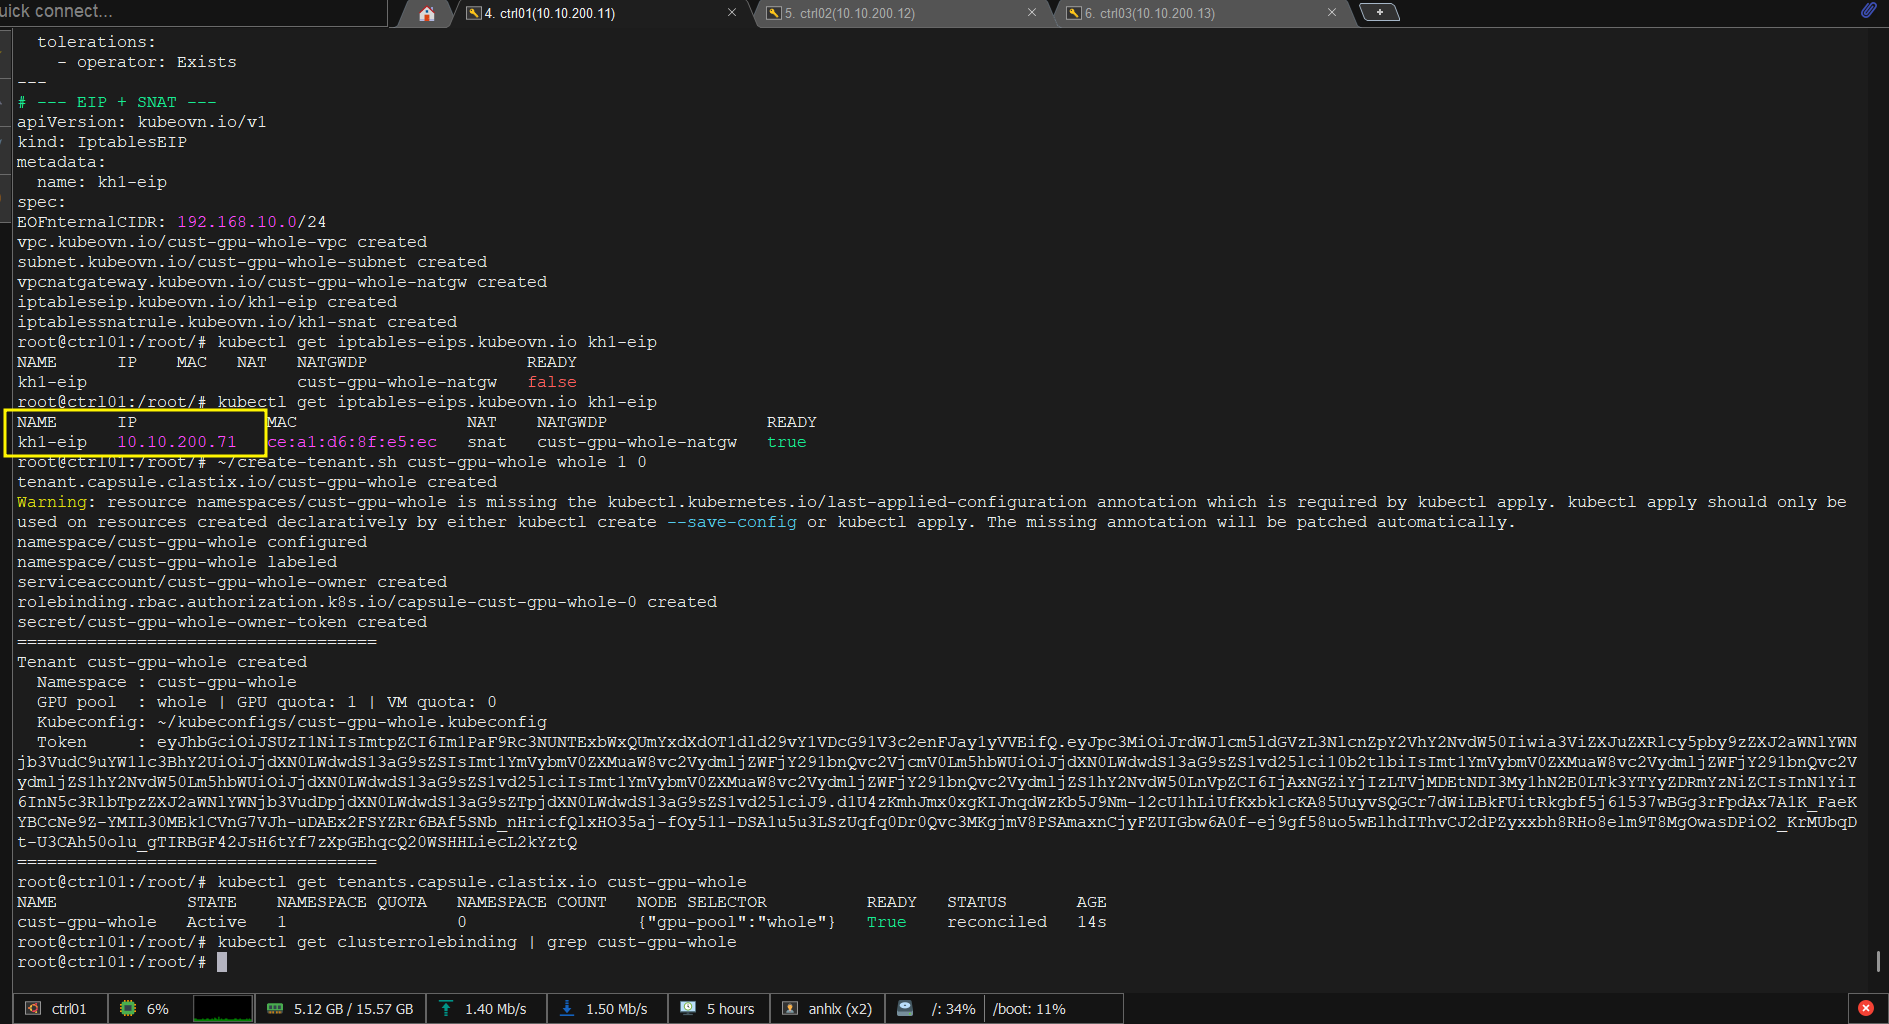Focus the Quick connect field
This screenshot has height=1024, width=1889.
point(192,12)
